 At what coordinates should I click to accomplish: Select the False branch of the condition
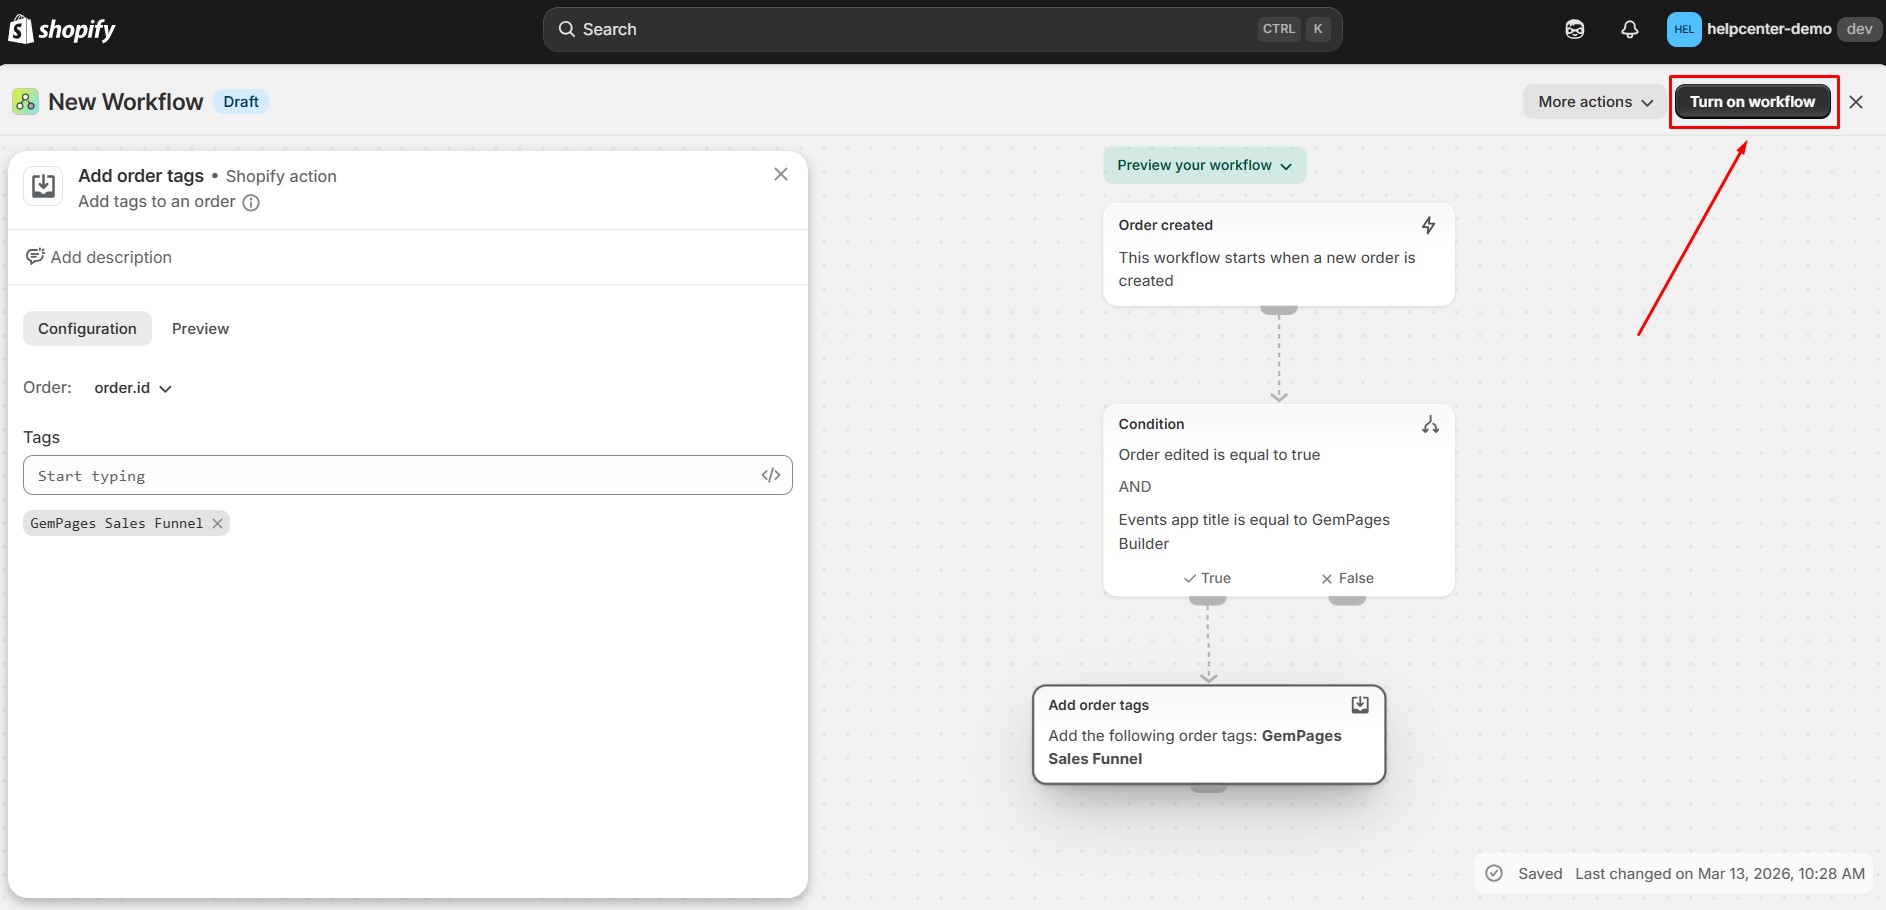[x=1347, y=578]
